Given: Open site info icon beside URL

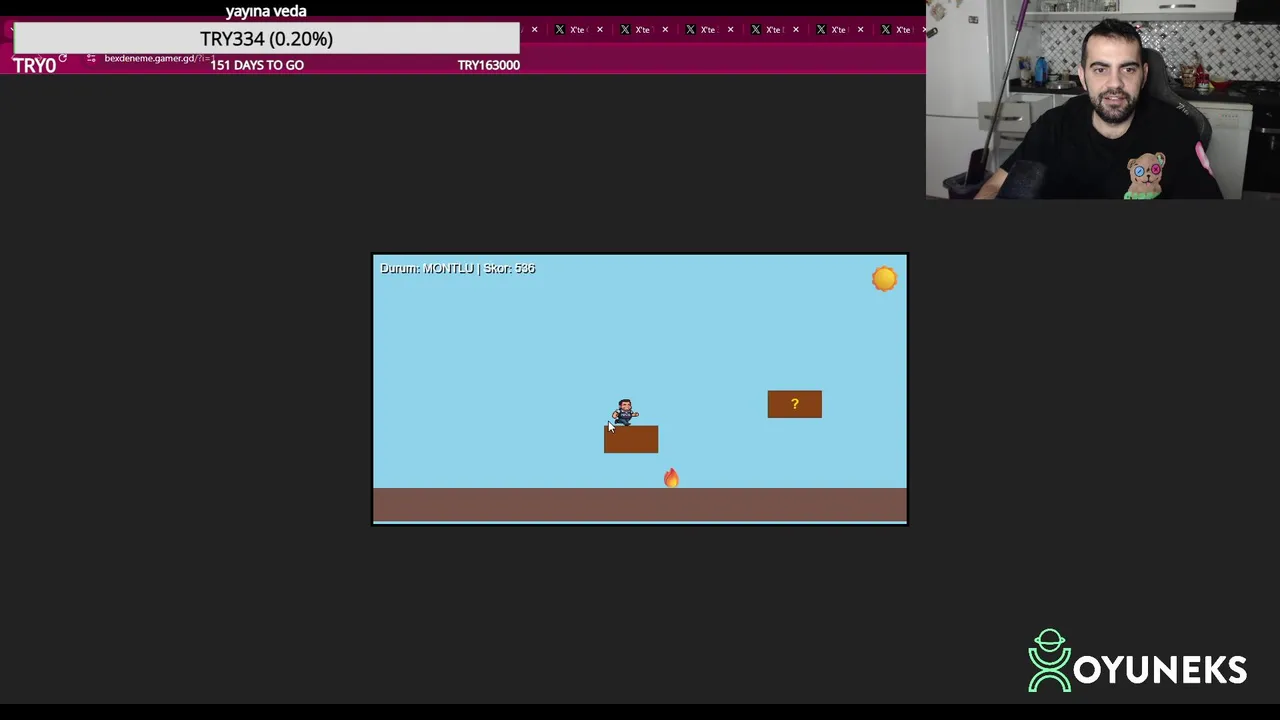Looking at the screenshot, I should pyautogui.click(x=91, y=59).
